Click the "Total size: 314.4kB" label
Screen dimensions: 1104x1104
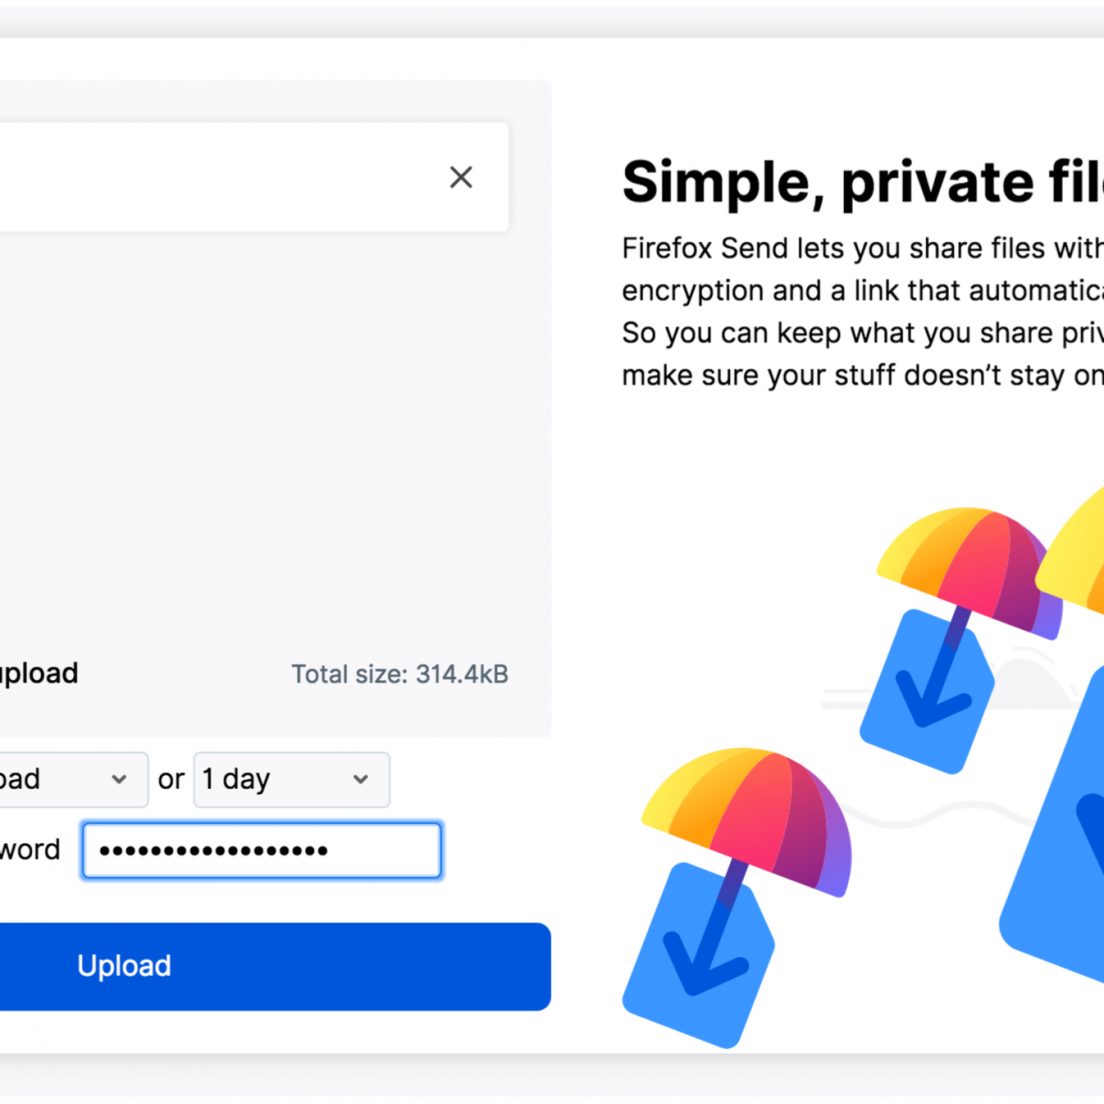click(x=400, y=675)
